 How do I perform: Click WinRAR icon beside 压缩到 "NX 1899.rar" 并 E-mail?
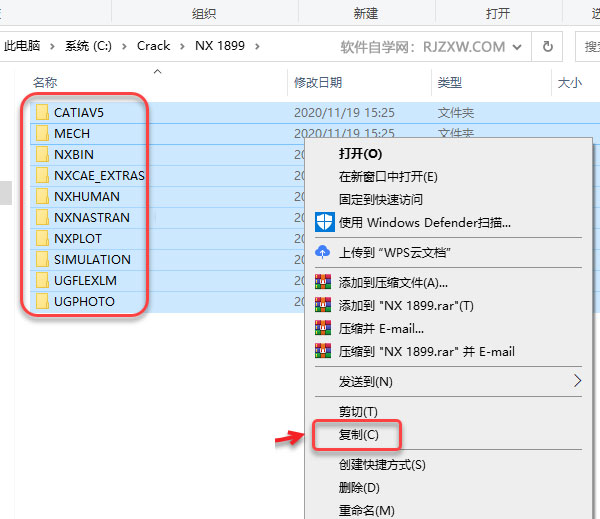pyautogui.click(x=323, y=351)
